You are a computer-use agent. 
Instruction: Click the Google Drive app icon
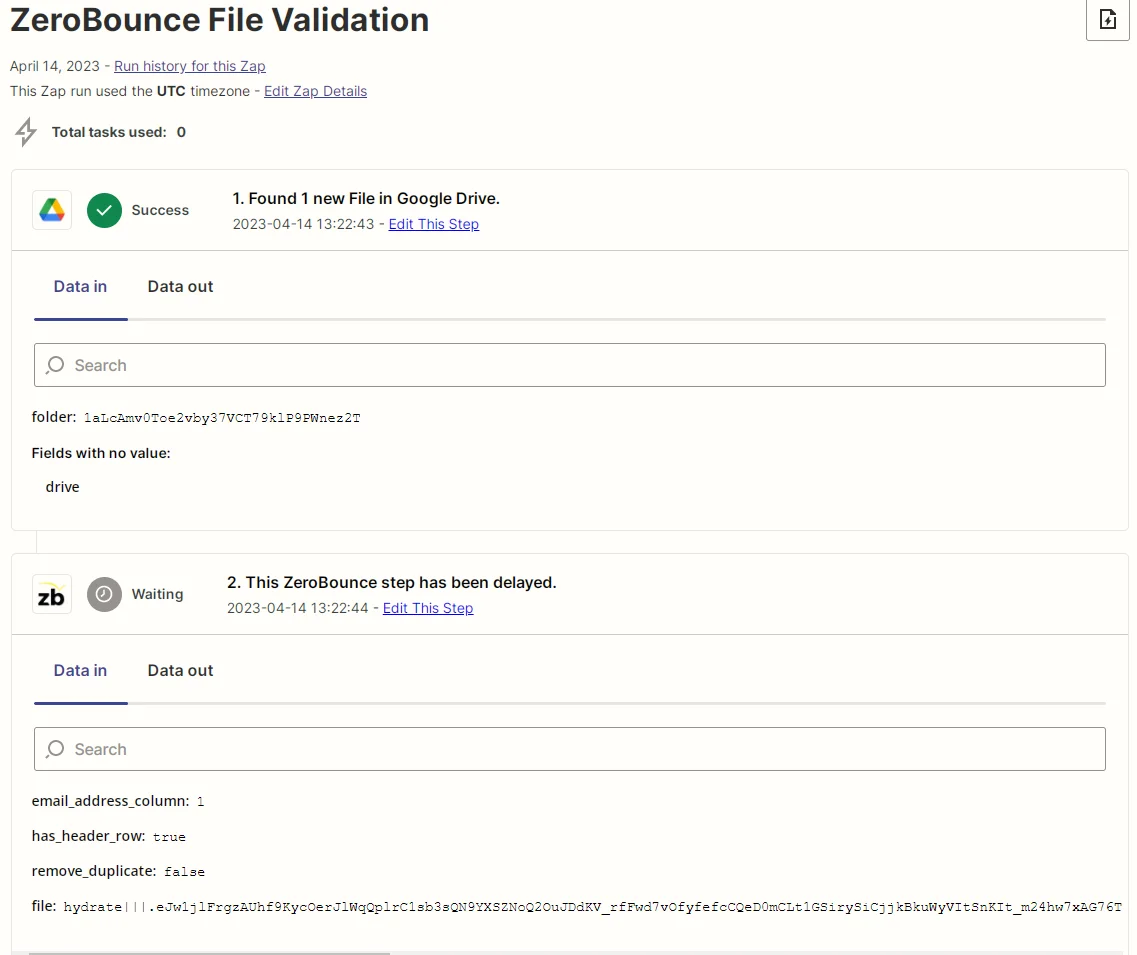tap(51, 210)
